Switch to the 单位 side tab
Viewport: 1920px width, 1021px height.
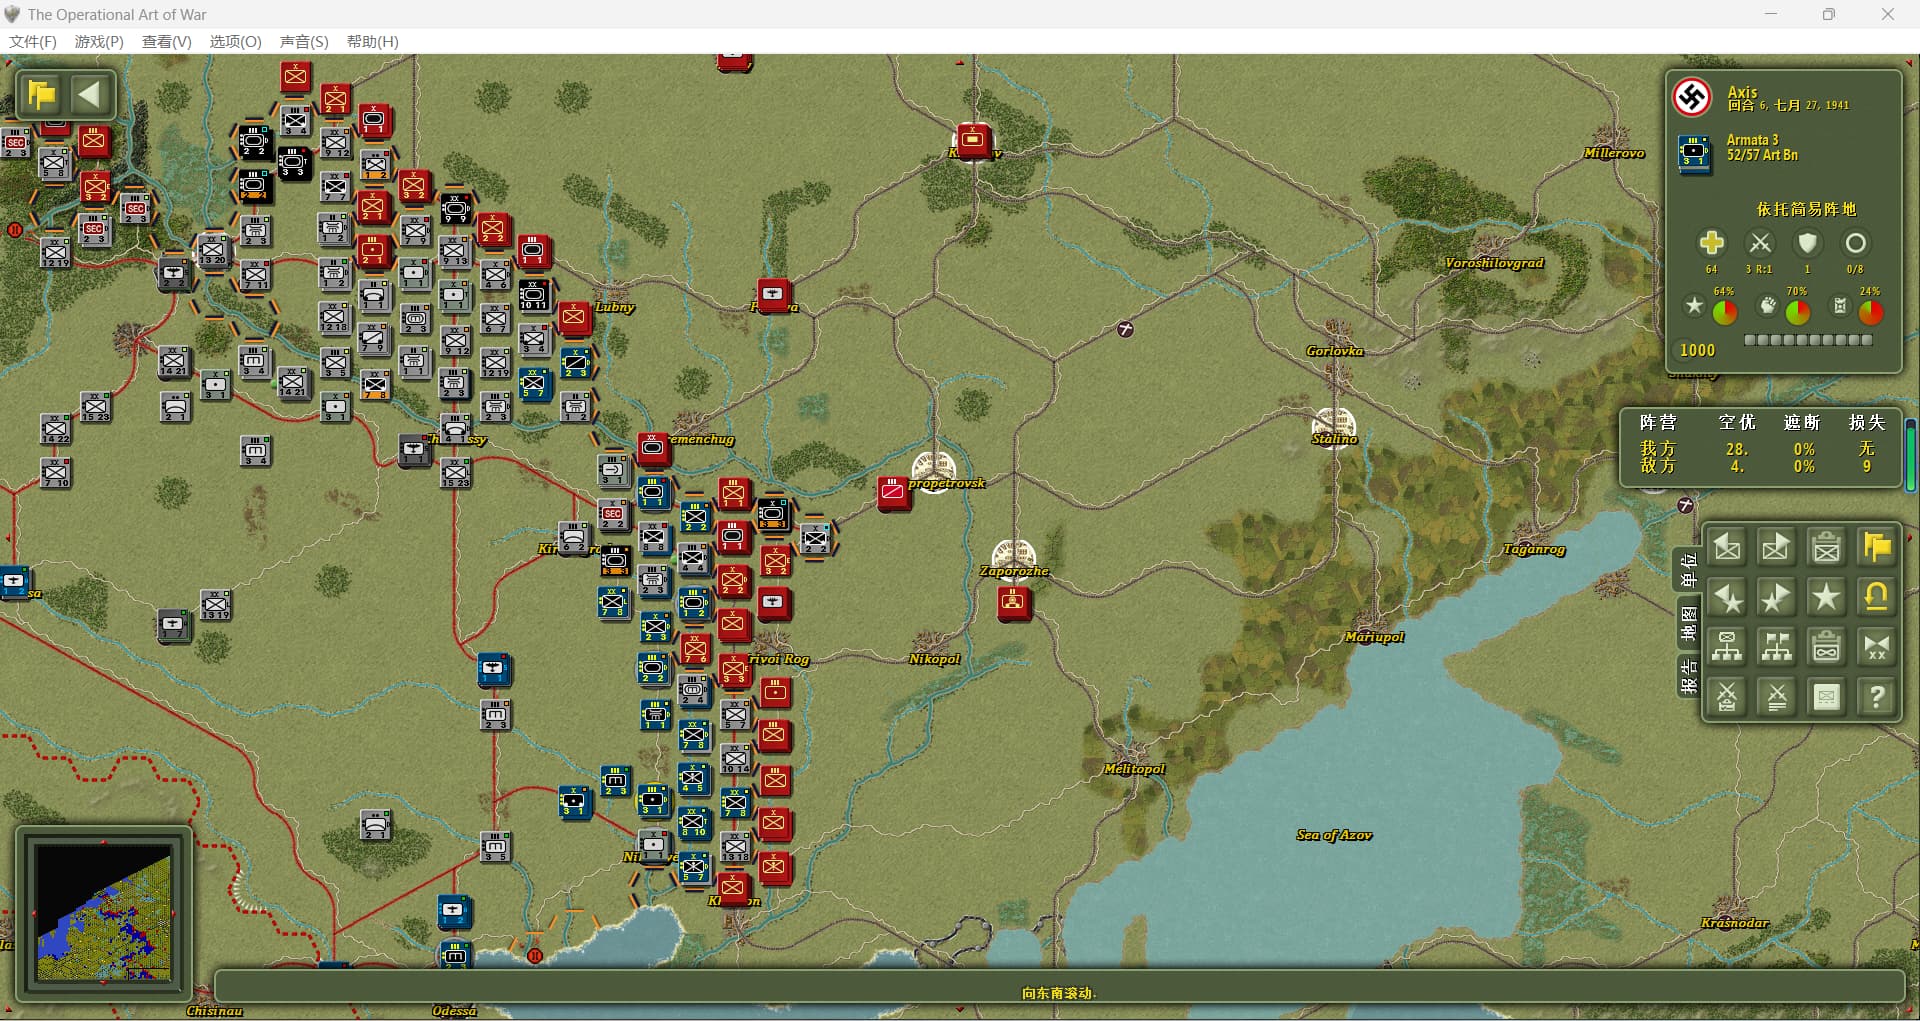tap(1688, 569)
